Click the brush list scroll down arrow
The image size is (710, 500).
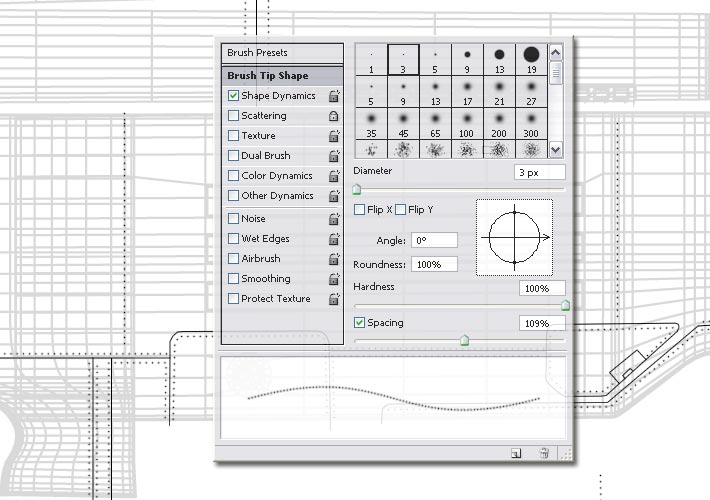[x=556, y=149]
